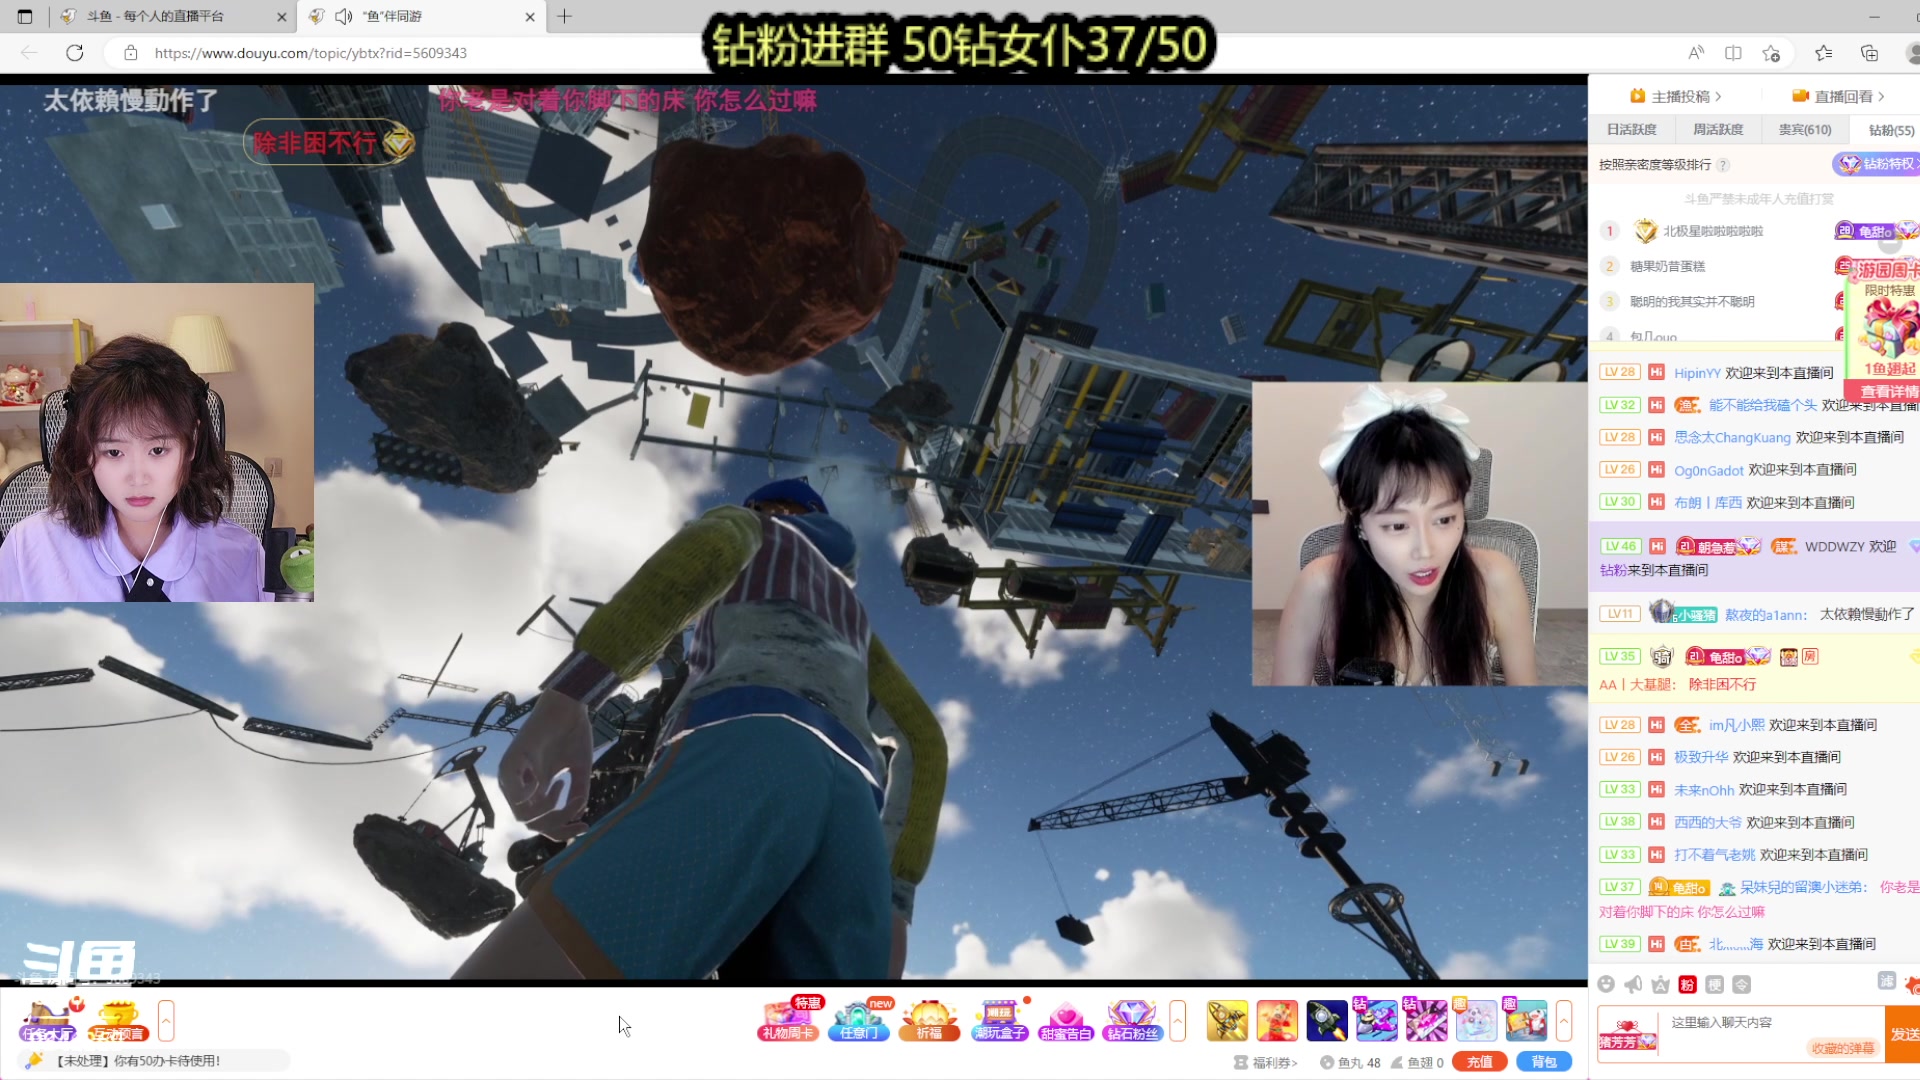Open the 直播回看 replay link
1920x1080 pixels.
[x=1842, y=96]
